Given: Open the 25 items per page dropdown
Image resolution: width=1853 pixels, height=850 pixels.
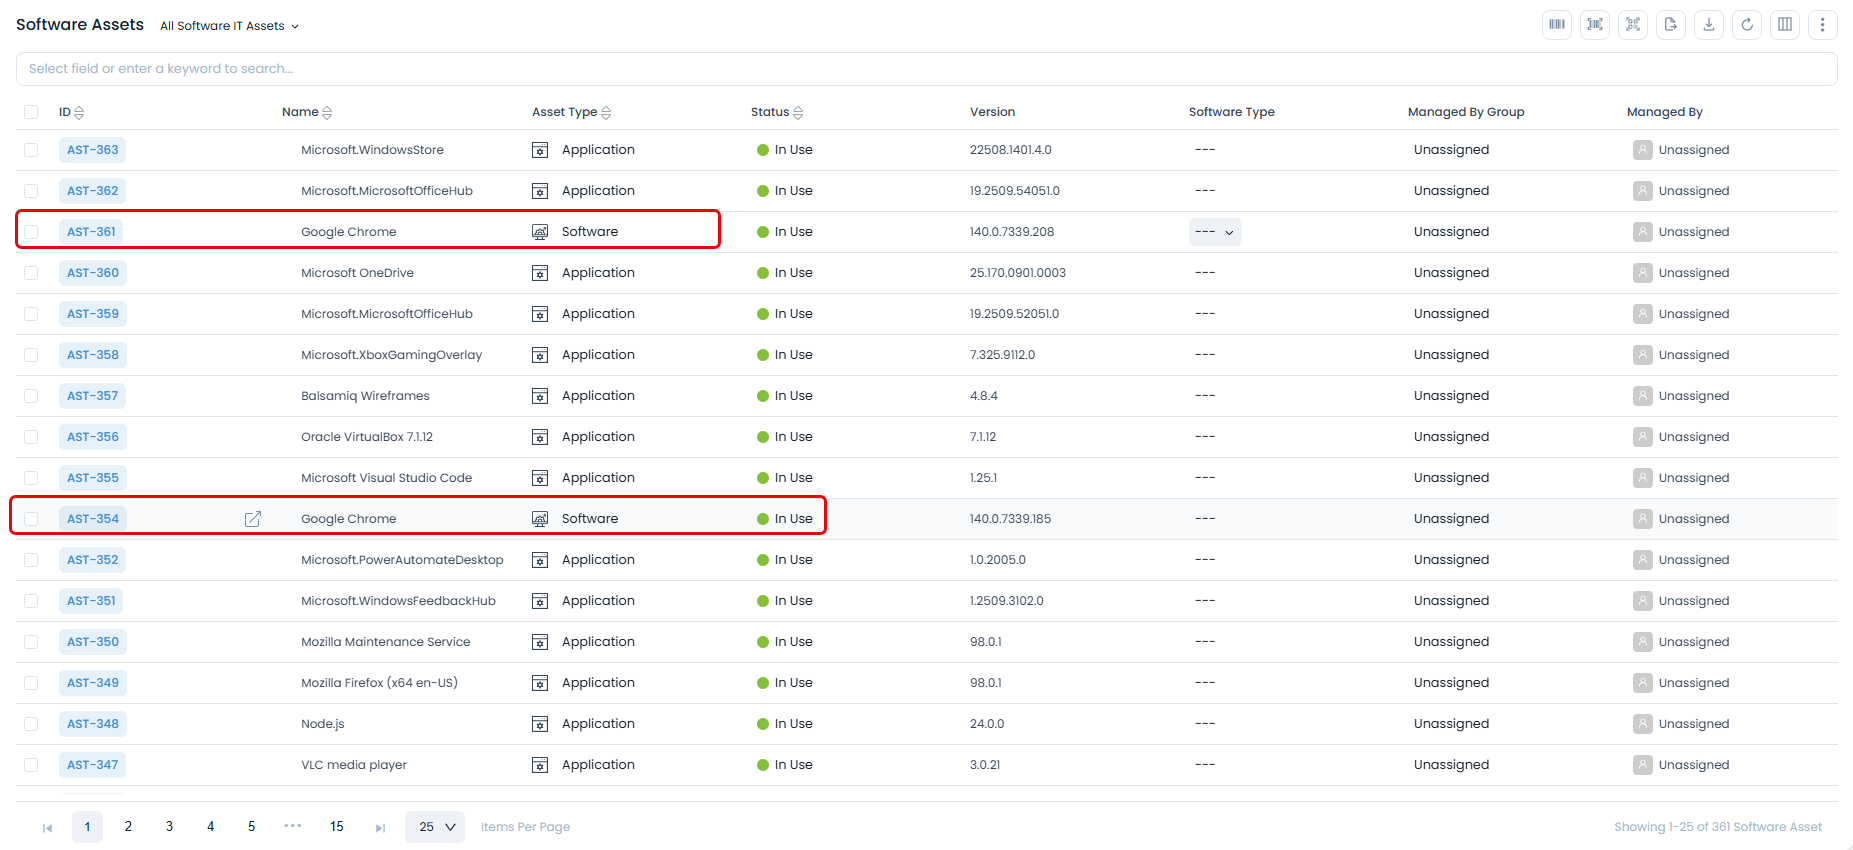Looking at the screenshot, I should 435,827.
